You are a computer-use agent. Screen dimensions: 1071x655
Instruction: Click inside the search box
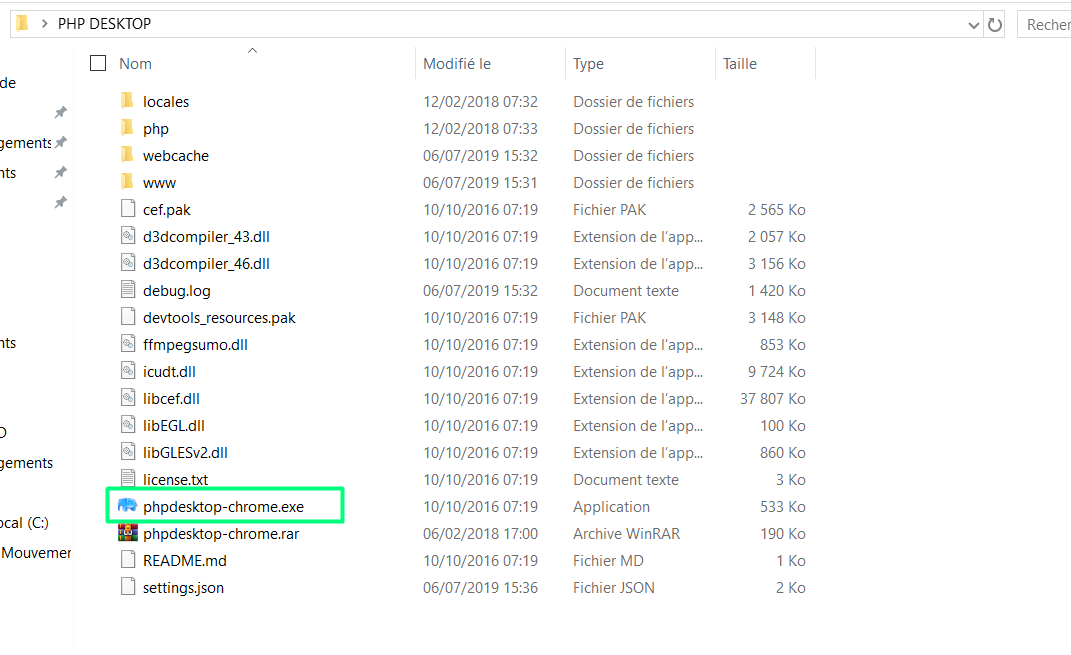click(x=1047, y=23)
